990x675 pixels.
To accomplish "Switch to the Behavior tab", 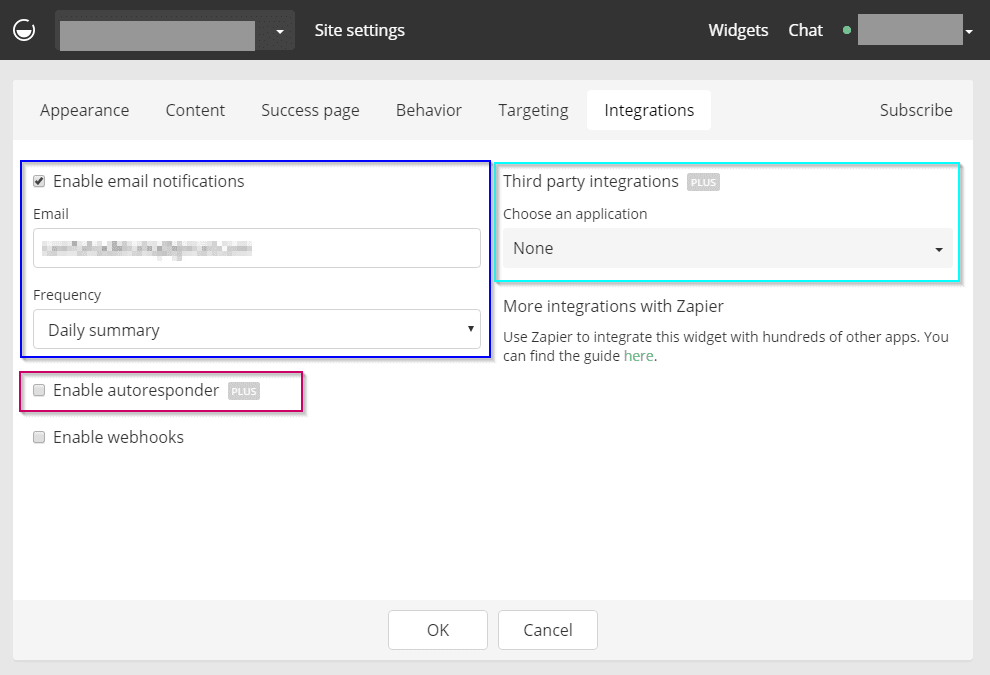I will click(428, 110).
